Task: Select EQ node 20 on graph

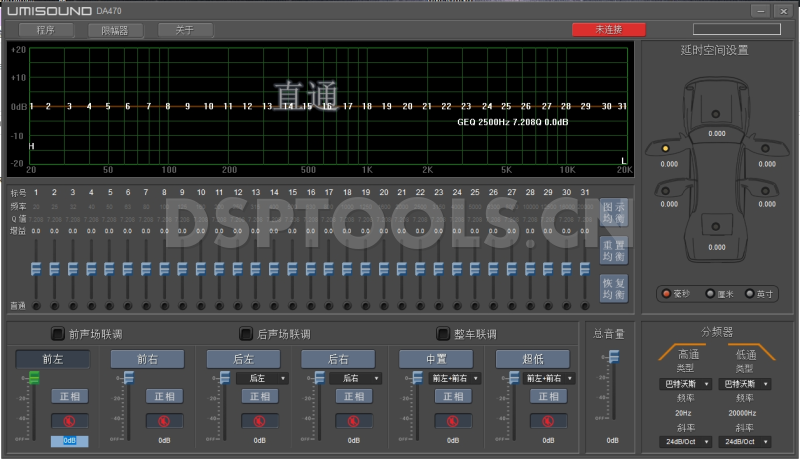Action: coord(407,106)
